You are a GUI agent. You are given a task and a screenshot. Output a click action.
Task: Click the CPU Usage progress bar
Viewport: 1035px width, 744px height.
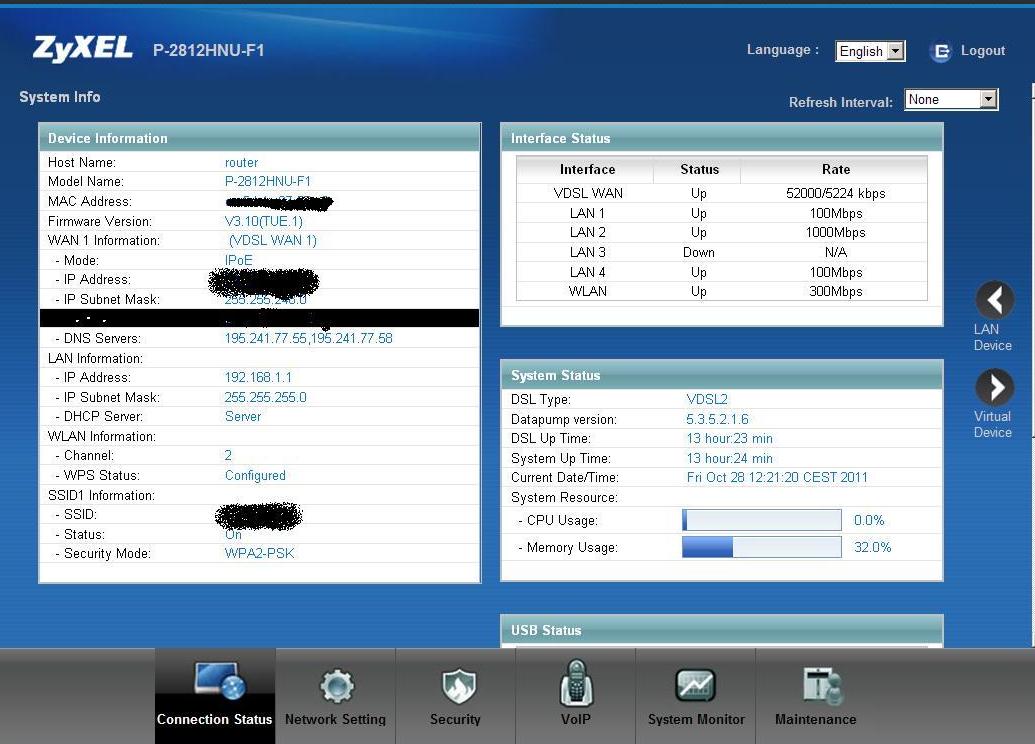762,520
